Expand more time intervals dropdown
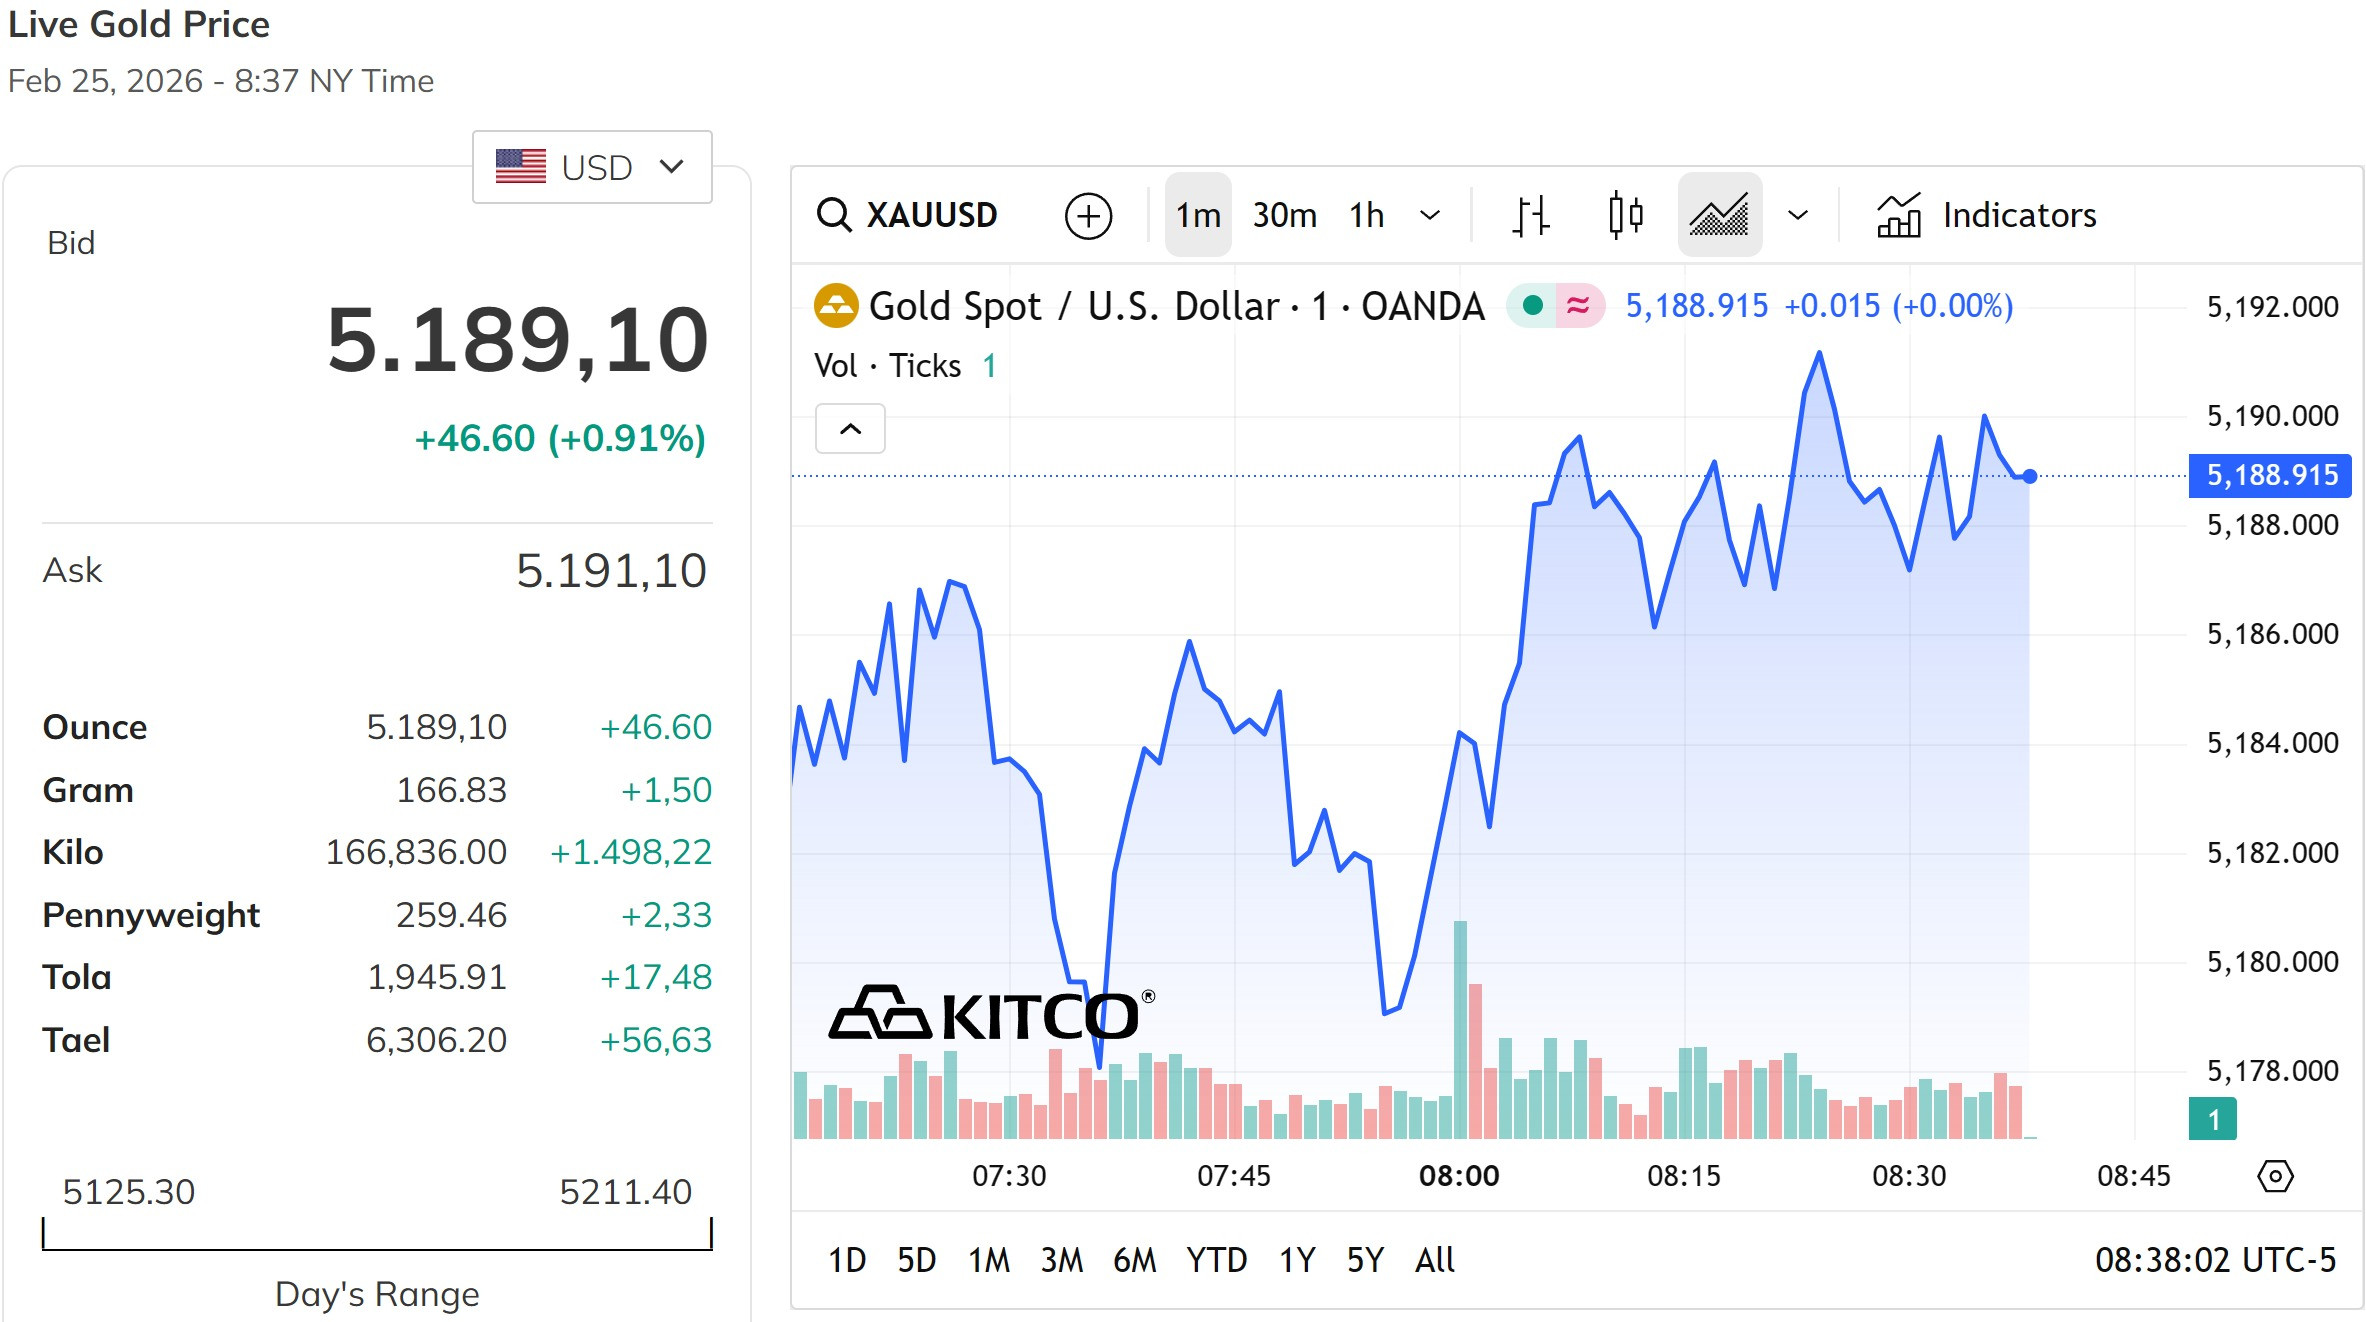This screenshot has width=2366, height=1322. coord(1430,216)
